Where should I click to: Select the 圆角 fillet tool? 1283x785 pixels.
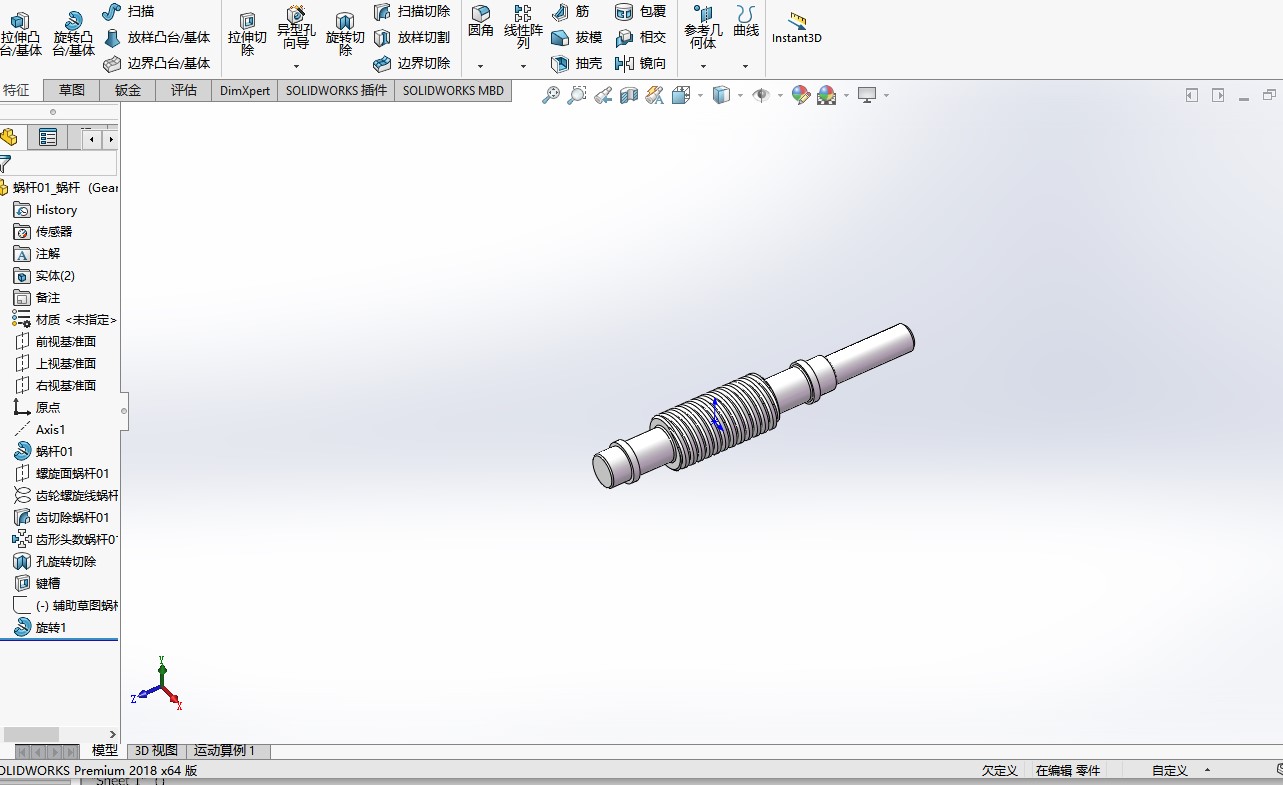(481, 22)
